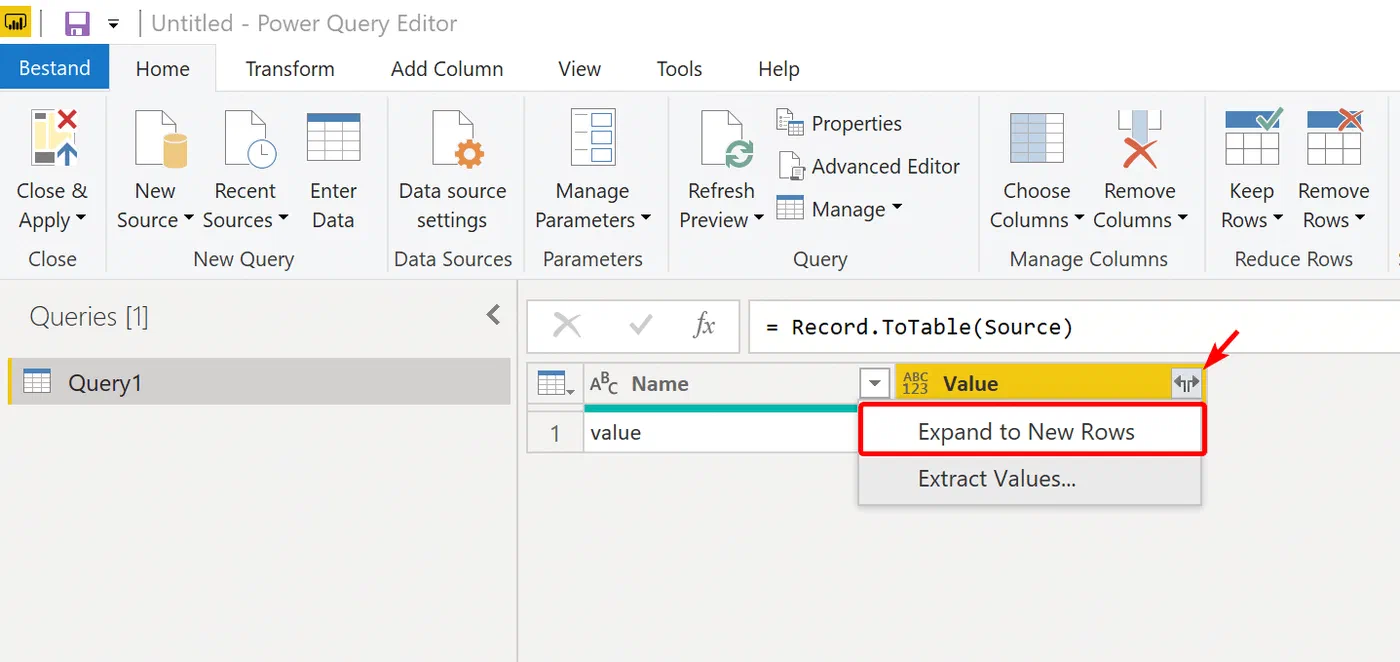Expand the Remove Columns dropdown arrow

click(x=1182, y=220)
